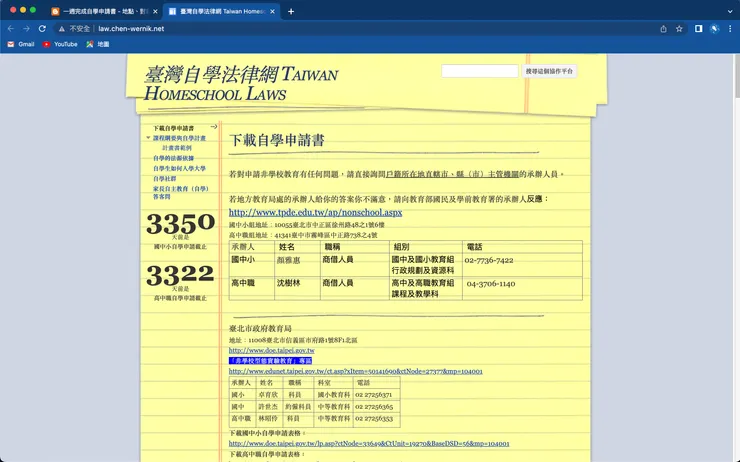Open a new tab with the plus icon
This screenshot has width=740, height=462.
pos(291,11)
